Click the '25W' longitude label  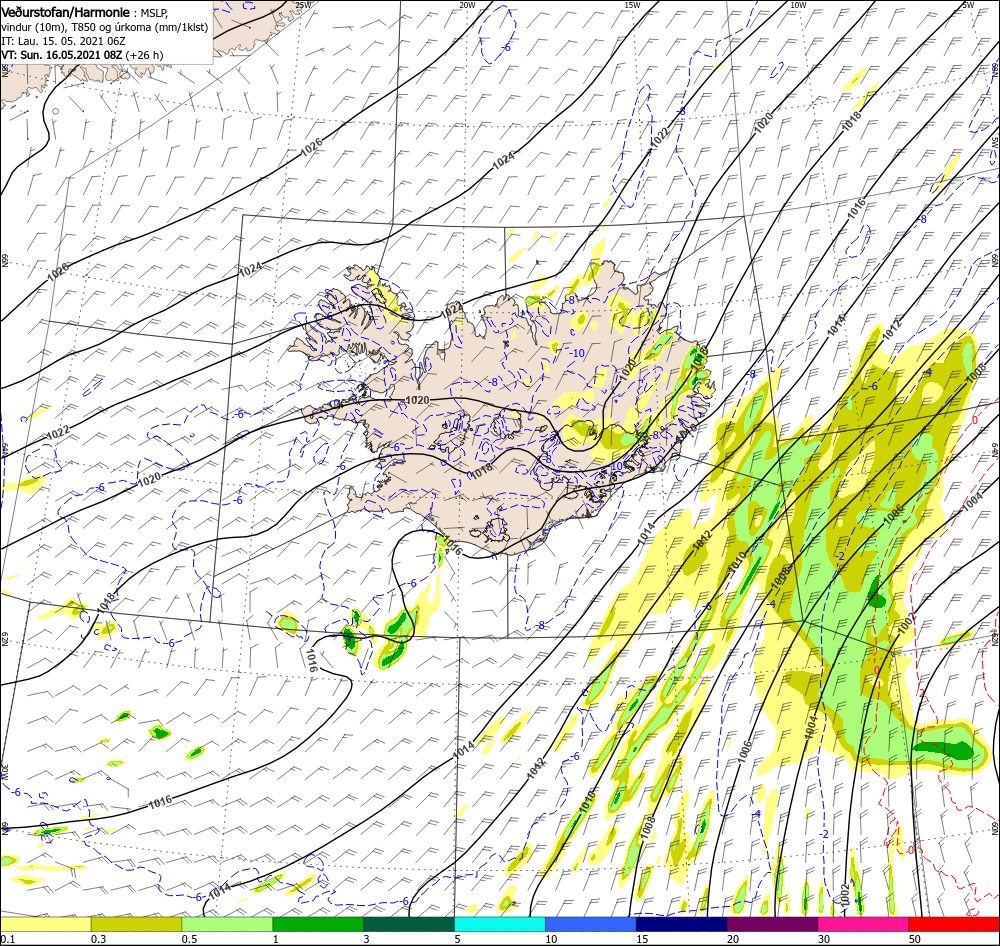(303, 5)
